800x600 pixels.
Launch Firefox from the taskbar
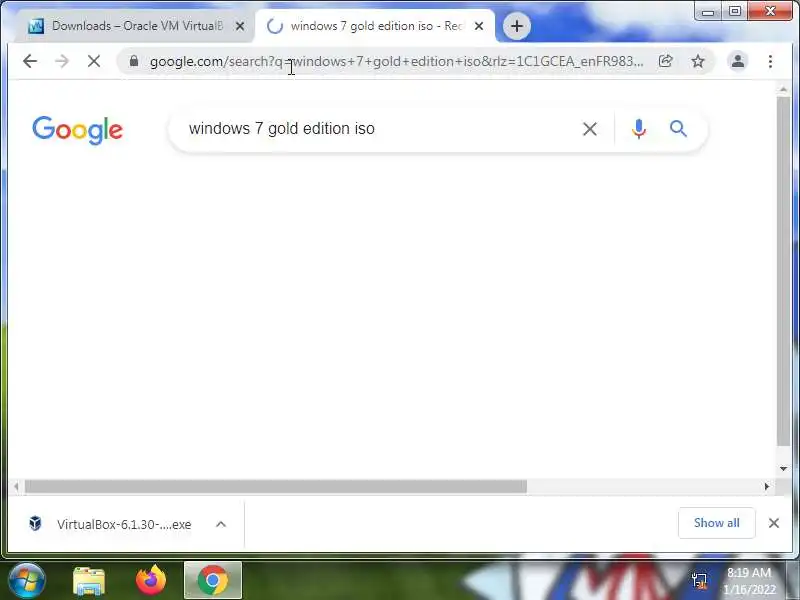tap(151, 580)
